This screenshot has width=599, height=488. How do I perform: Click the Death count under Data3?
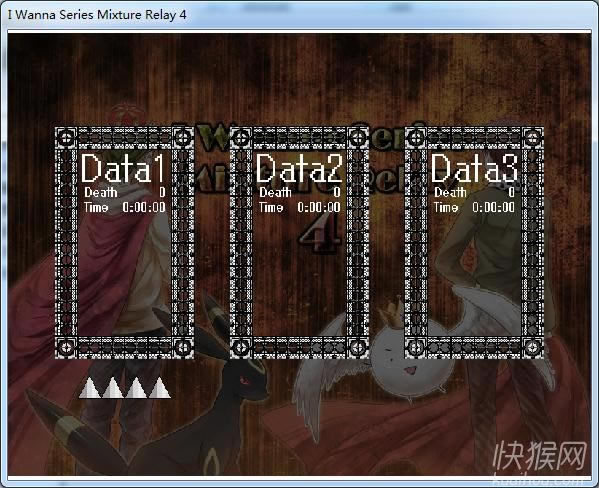(x=474, y=192)
